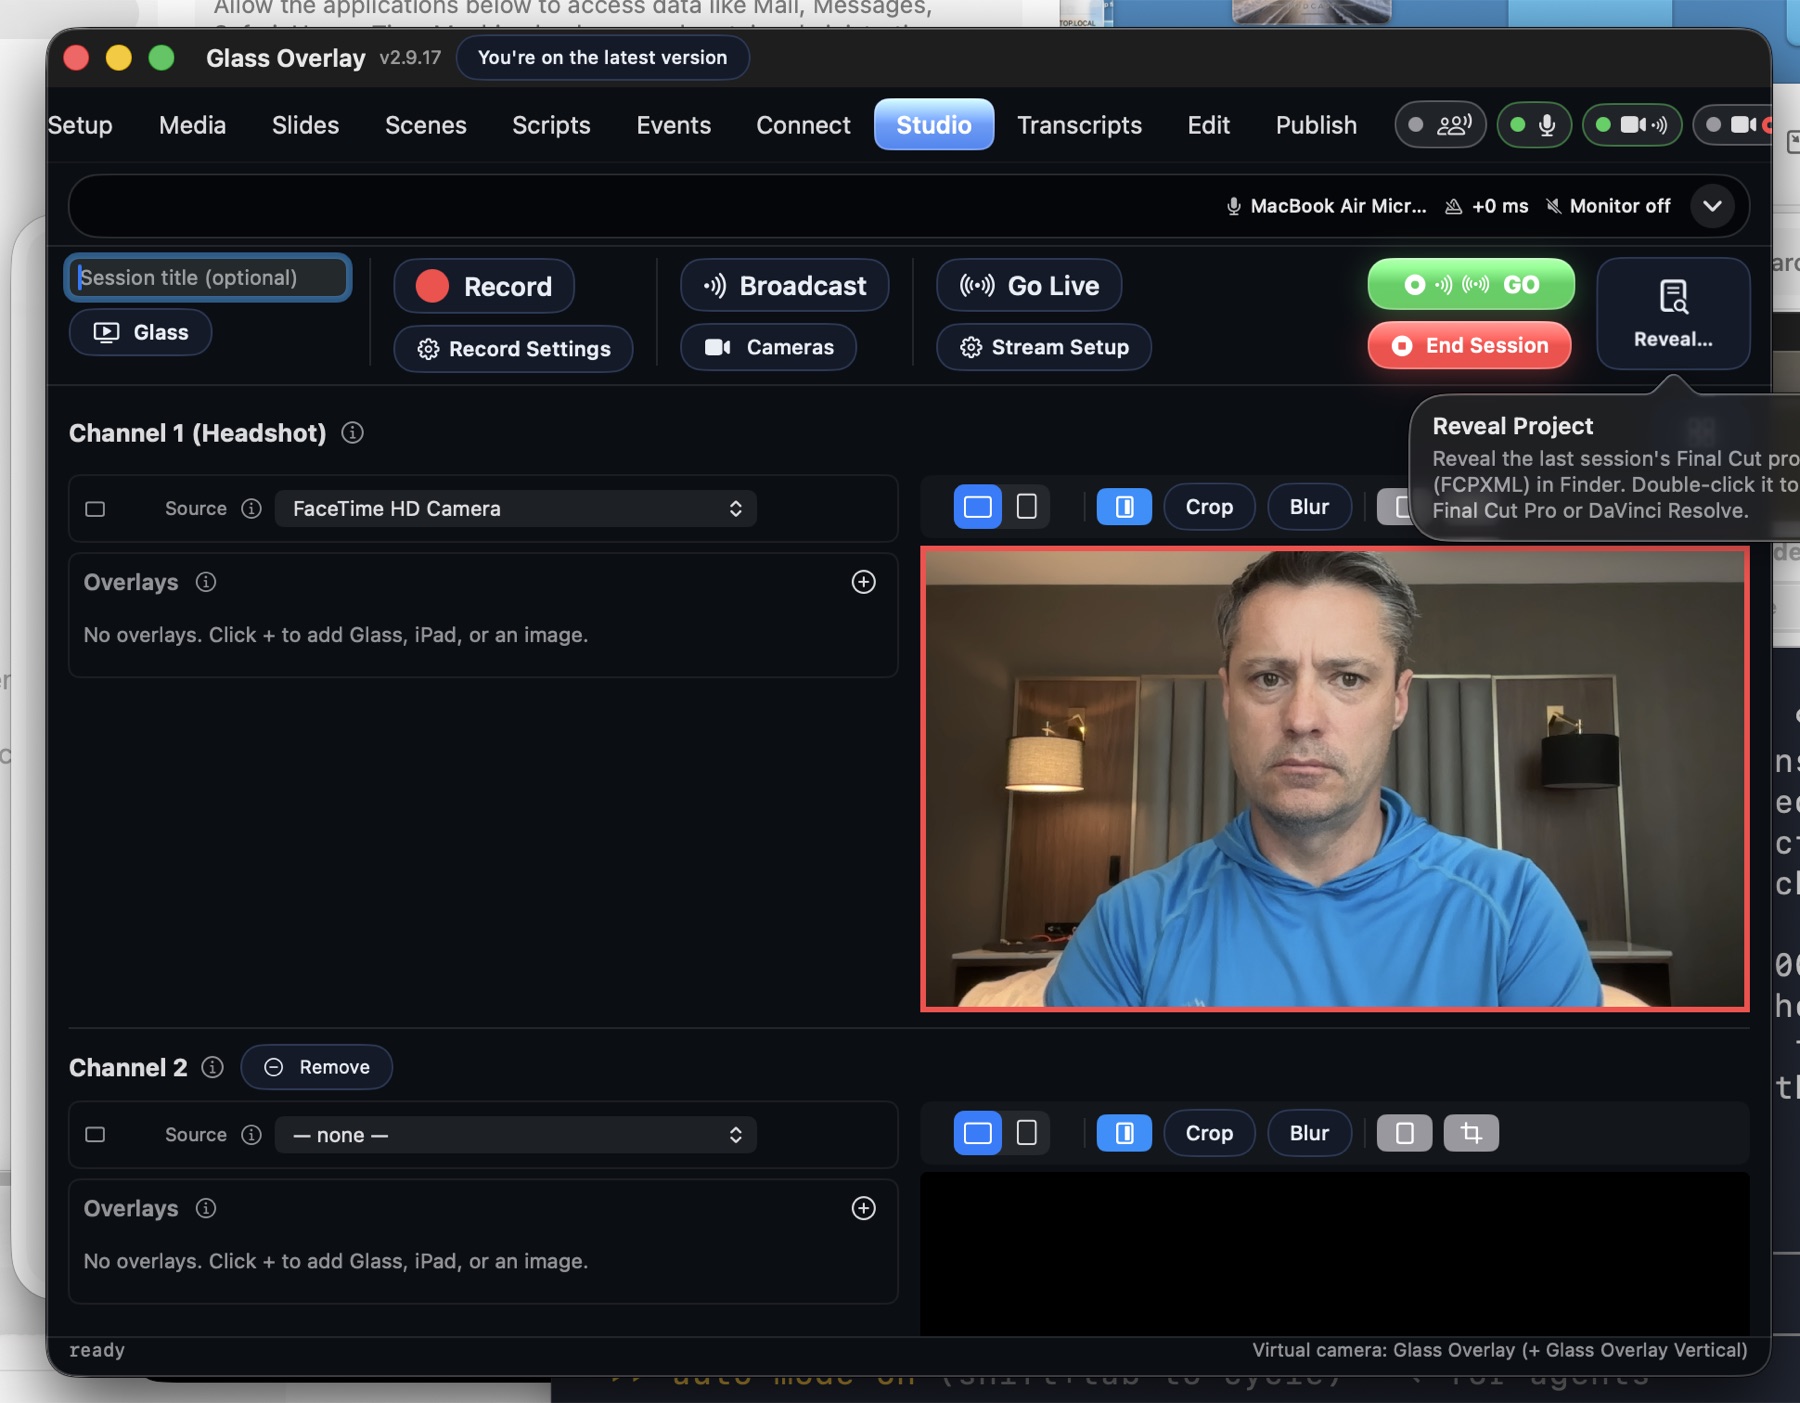The height and width of the screenshot is (1403, 1800).
Task: Expand the audio bar chevron
Action: pyautogui.click(x=1712, y=206)
